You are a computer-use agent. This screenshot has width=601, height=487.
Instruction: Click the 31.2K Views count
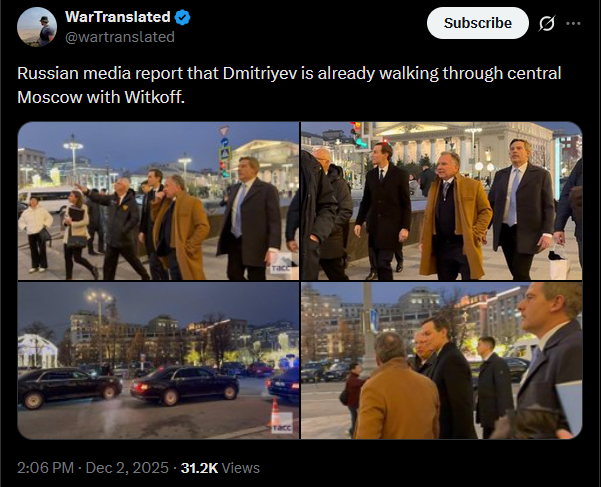[x=220, y=468]
